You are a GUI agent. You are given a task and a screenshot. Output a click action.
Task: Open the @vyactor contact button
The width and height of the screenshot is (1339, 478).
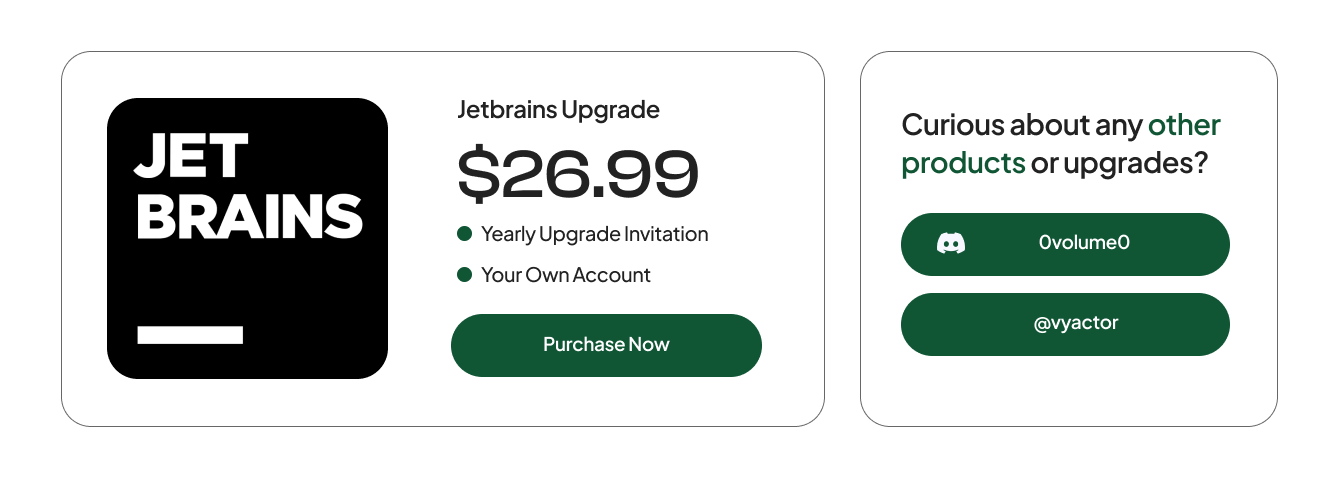pyautogui.click(x=1064, y=324)
